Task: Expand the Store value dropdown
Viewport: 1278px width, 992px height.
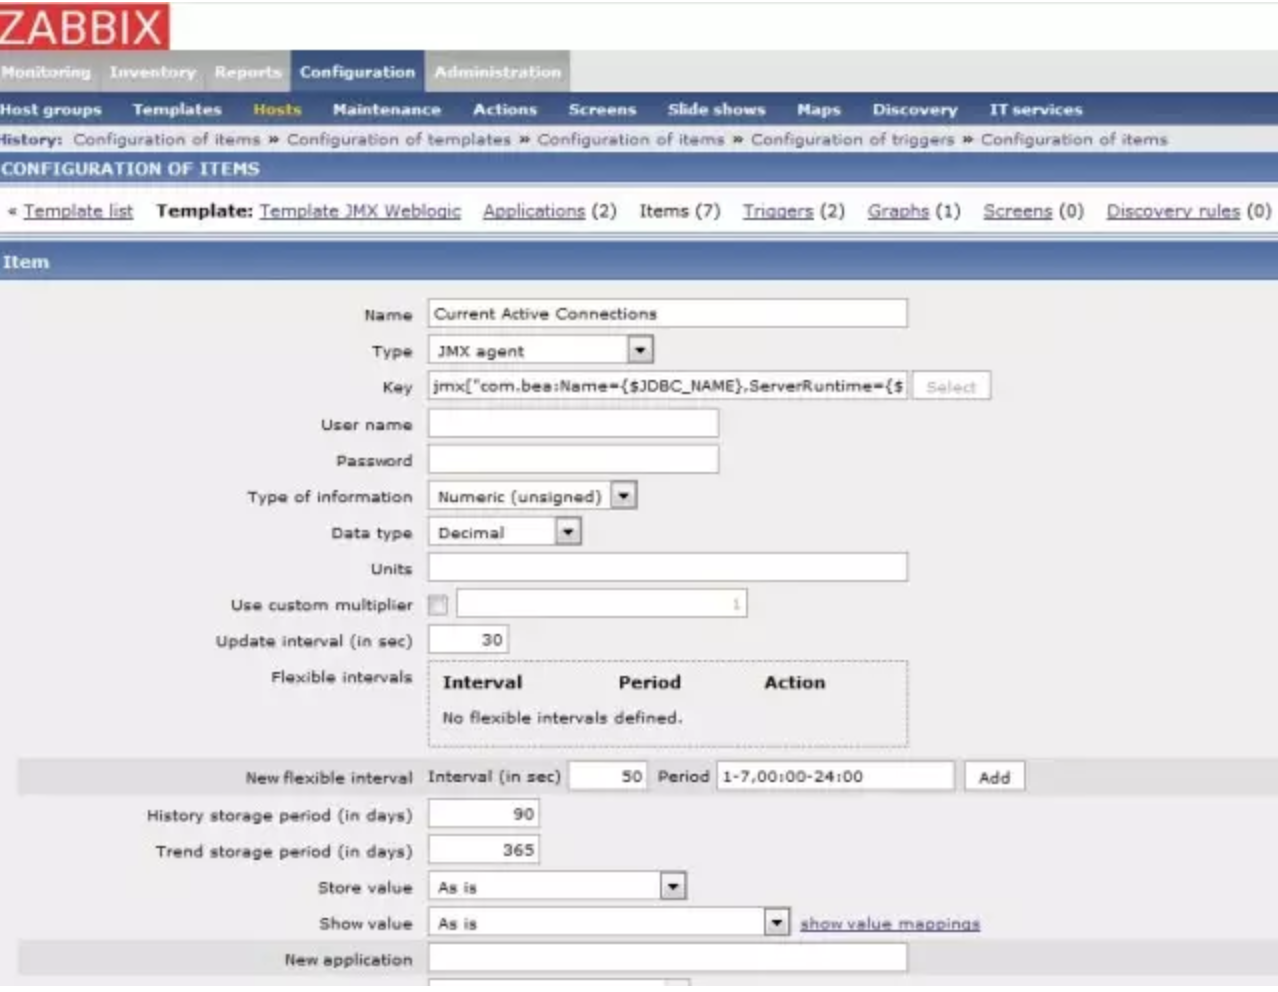Action: pyautogui.click(x=557, y=886)
